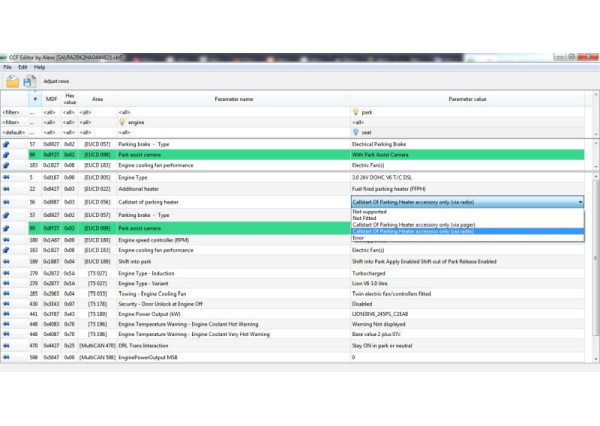Viewport: 600px width, 426px height.
Task: Open the Edit menu
Action: (x=21, y=67)
